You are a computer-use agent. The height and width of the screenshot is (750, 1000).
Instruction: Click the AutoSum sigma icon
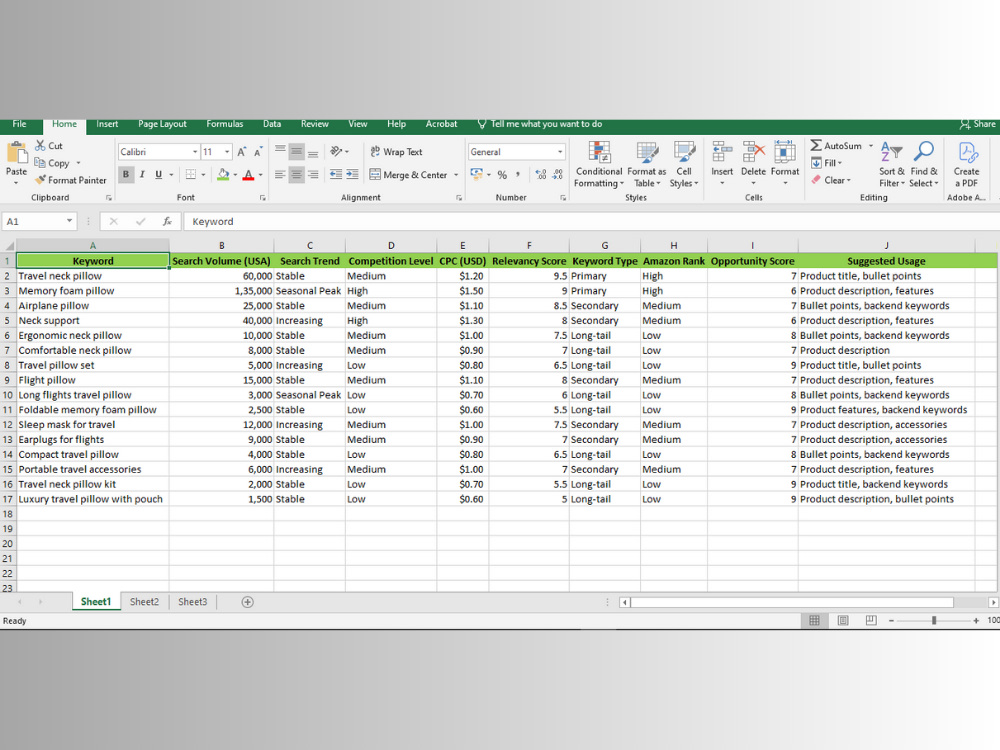click(x=816, y=145)
